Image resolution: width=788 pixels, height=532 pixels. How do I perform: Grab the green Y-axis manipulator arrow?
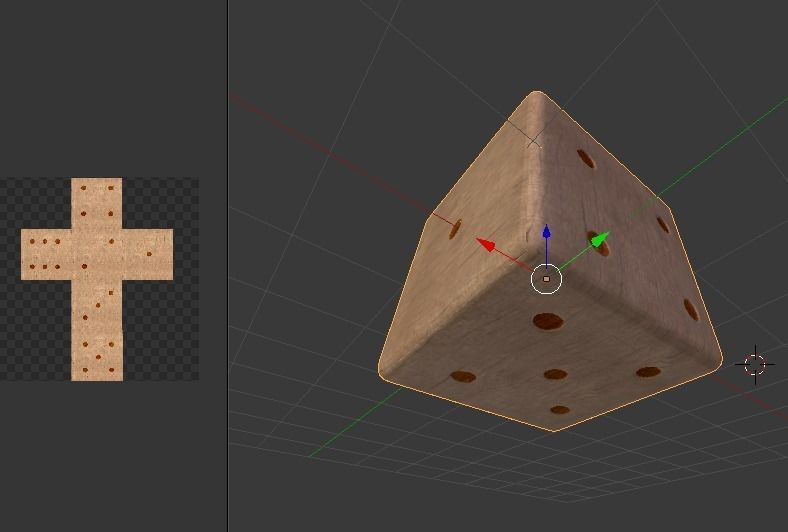tap(600, 240)
